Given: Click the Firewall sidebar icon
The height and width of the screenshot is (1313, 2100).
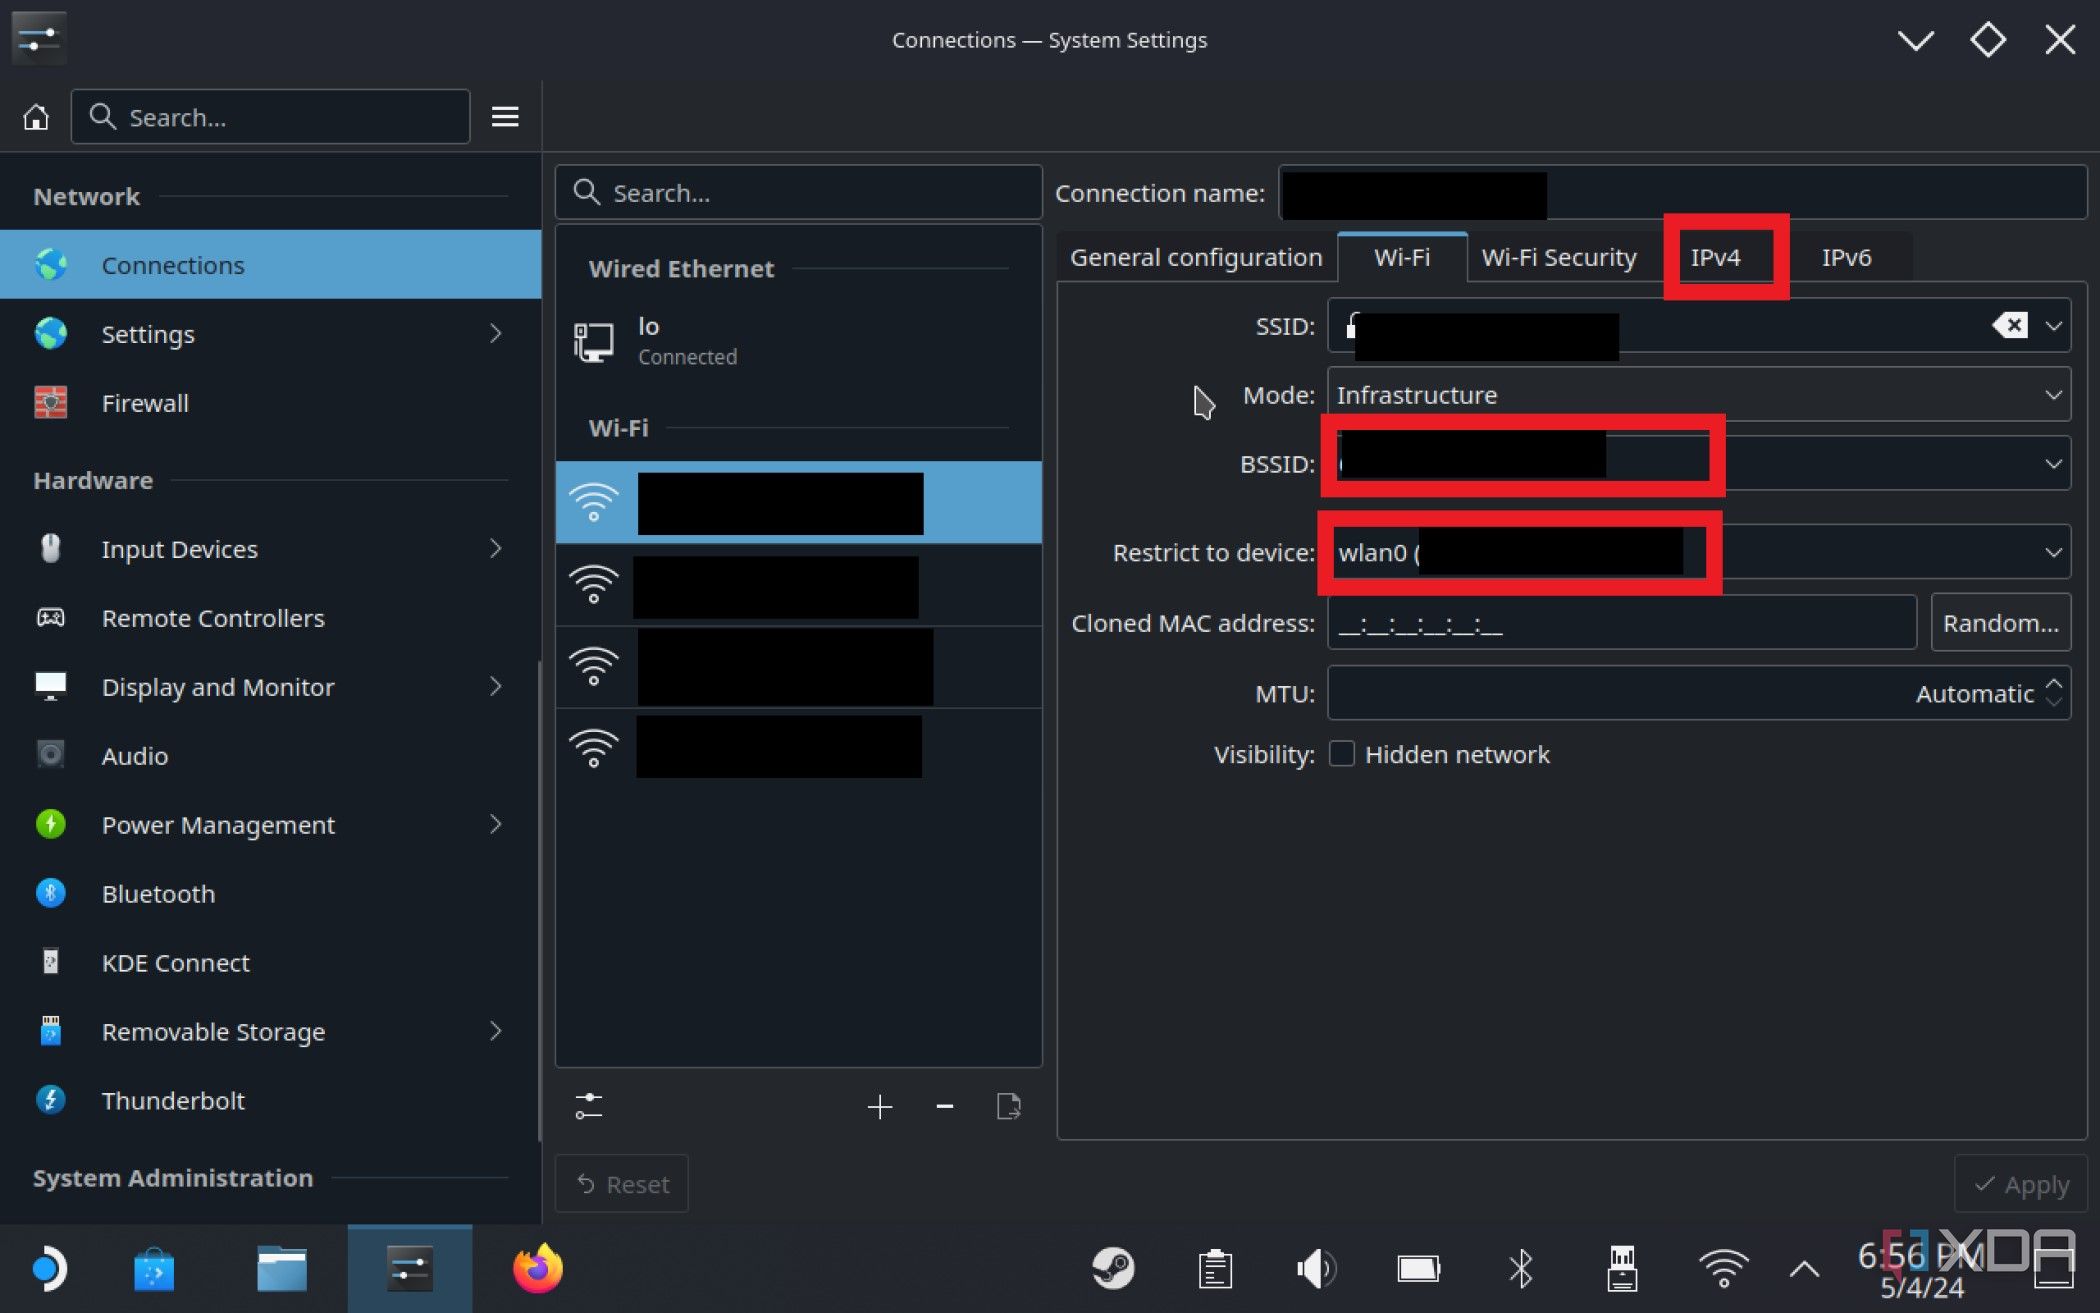Looking at the screenshot, I should 51,402.
